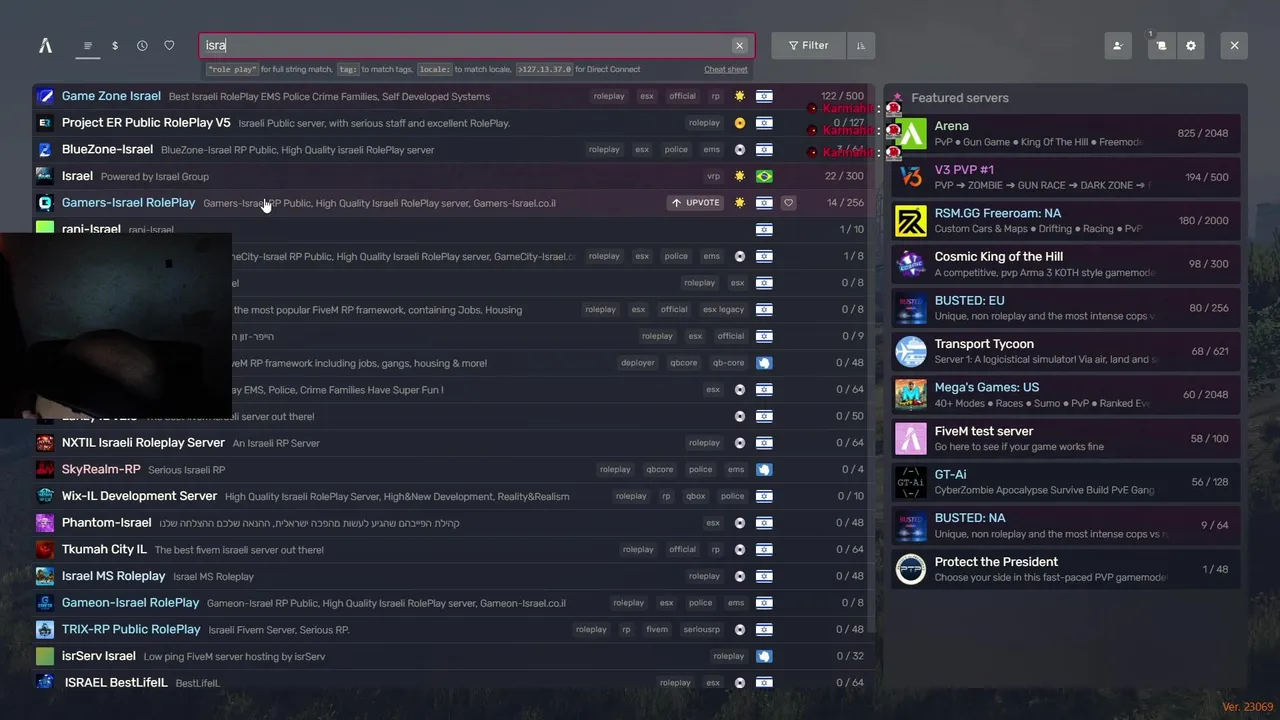Viewport: 1280px width, 720px height.
Task: Select the BlueZone-Israel server name
Action: pyautogui.click(x=107, y=149)
